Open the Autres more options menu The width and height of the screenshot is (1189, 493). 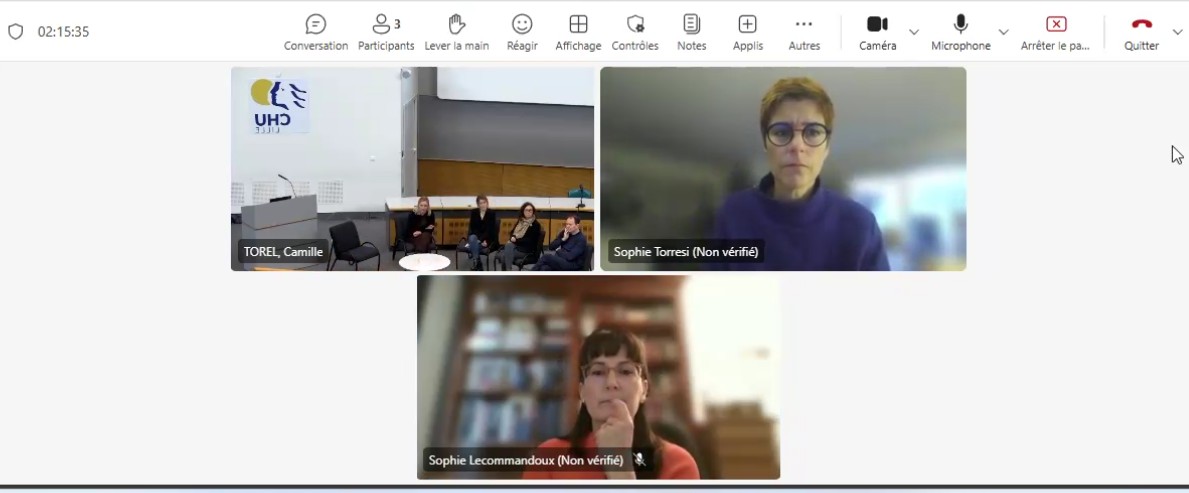click(x=804, y=32)
